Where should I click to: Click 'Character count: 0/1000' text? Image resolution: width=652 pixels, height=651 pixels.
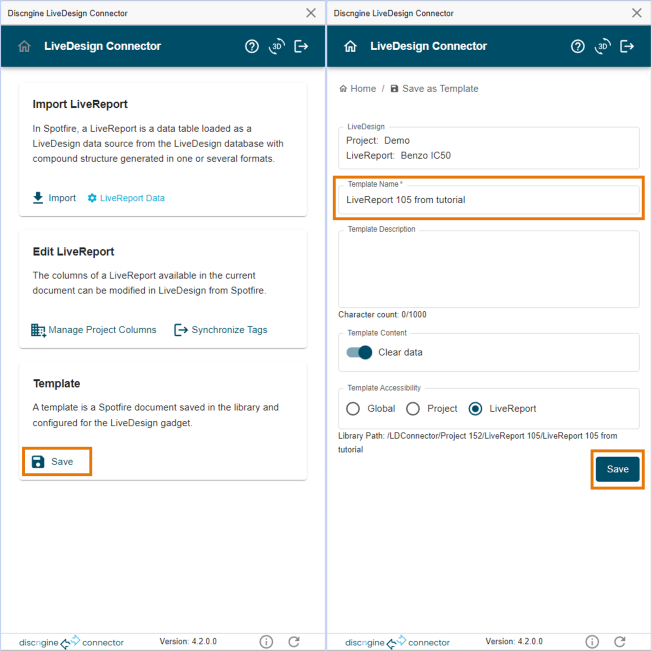point(382,315)
